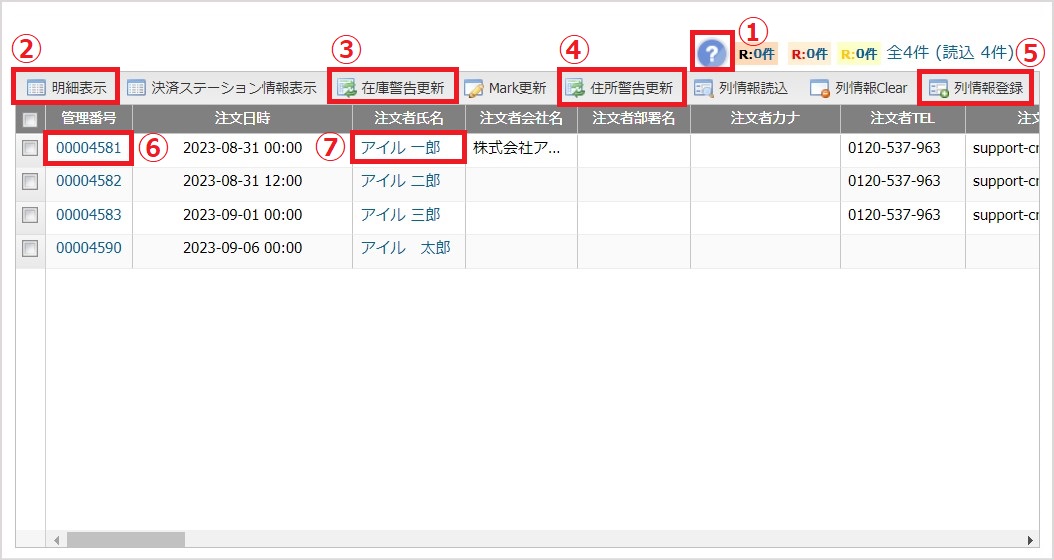Sort by 注文者氏名 column header
The image size is (1054, 560).
click(409, 119)
